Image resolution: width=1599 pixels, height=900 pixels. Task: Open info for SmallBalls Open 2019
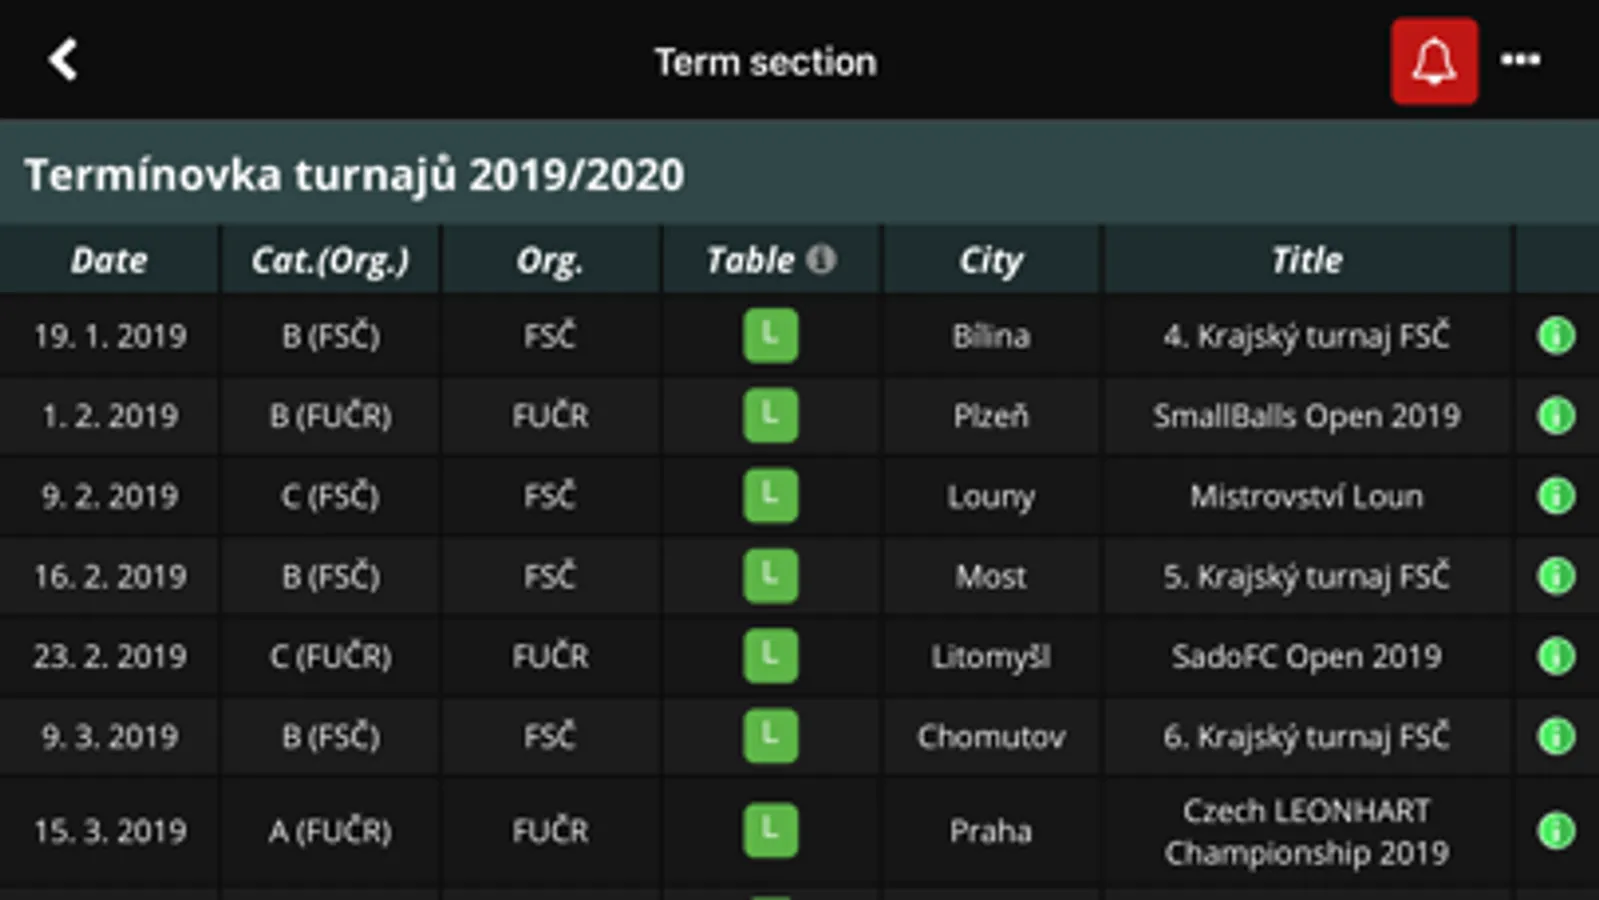tap(1555, 415)
